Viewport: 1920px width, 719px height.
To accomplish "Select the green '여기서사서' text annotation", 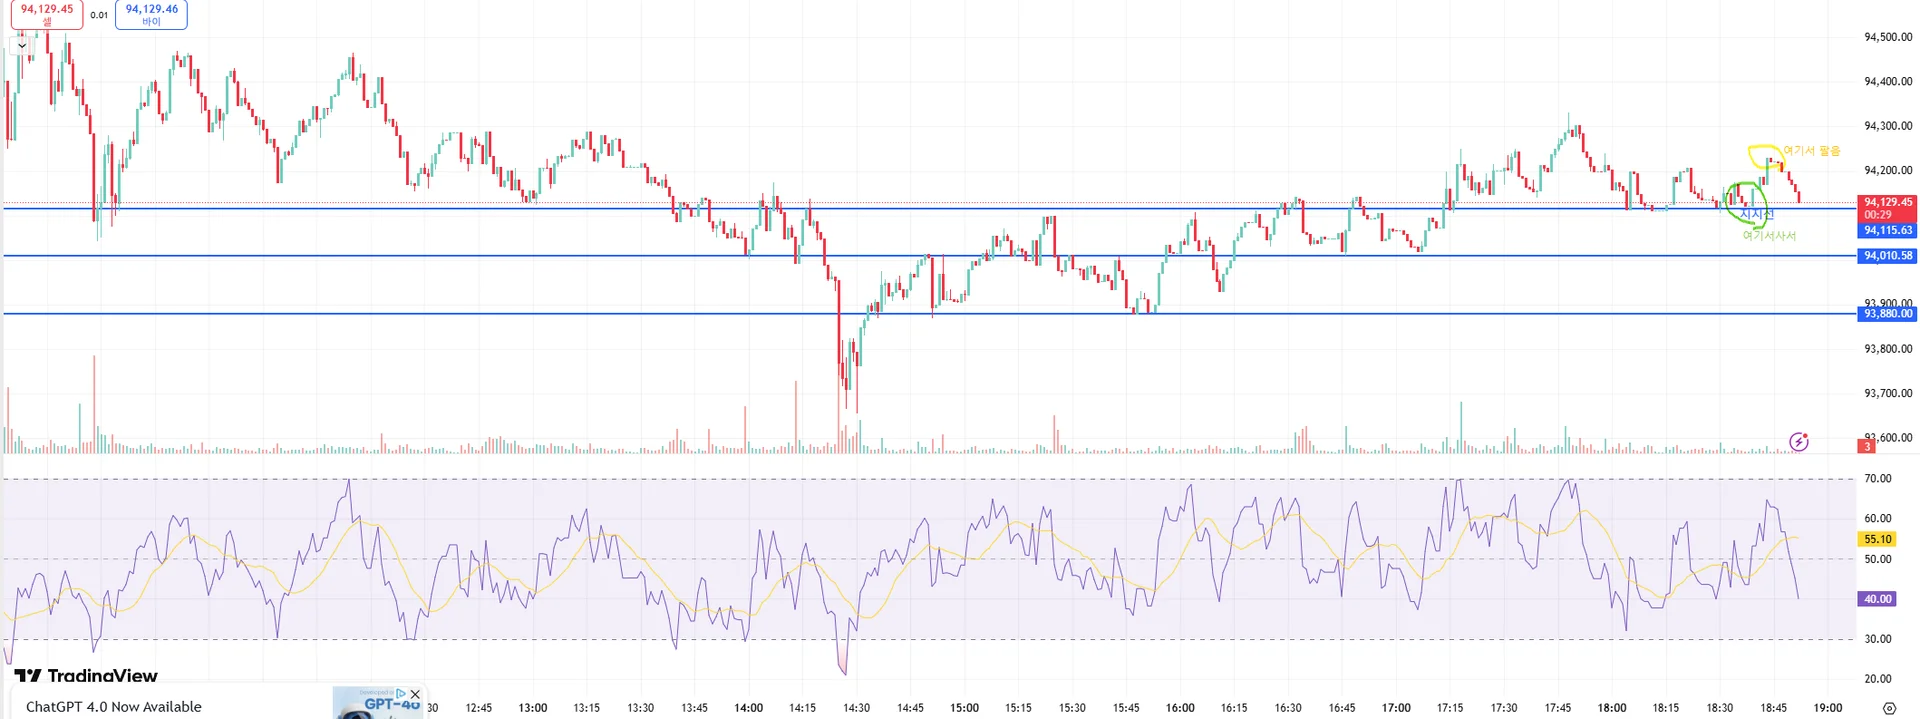I will (1769, 236).
